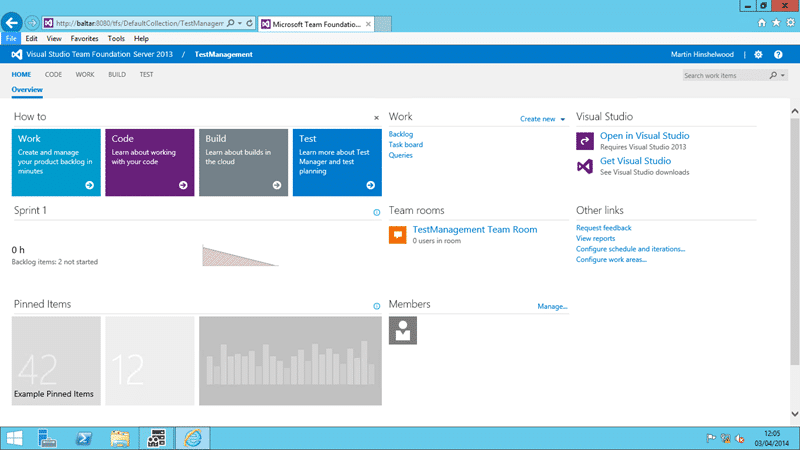Image resolution: width=800 pixels, height=450 pixels.
Task: Close the Microsoft Team Foundation tab
Action: click(x=368, y=24)
